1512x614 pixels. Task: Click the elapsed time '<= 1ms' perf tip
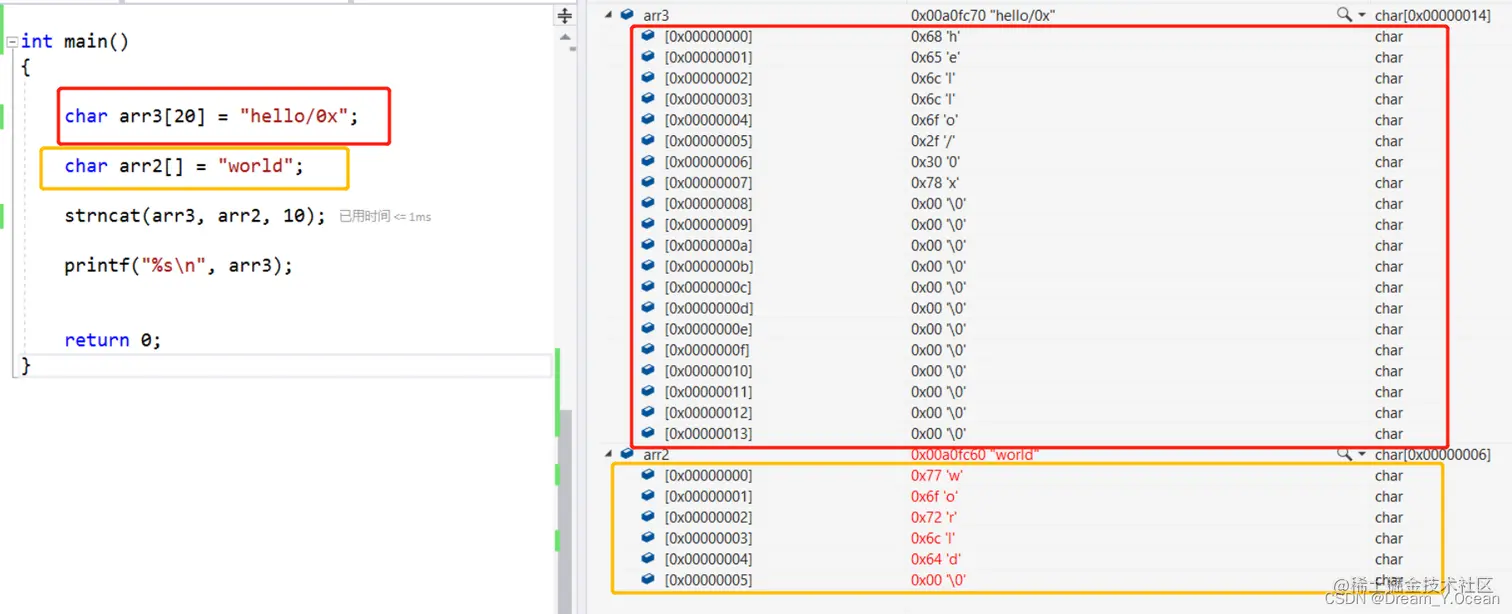[385, 216]
